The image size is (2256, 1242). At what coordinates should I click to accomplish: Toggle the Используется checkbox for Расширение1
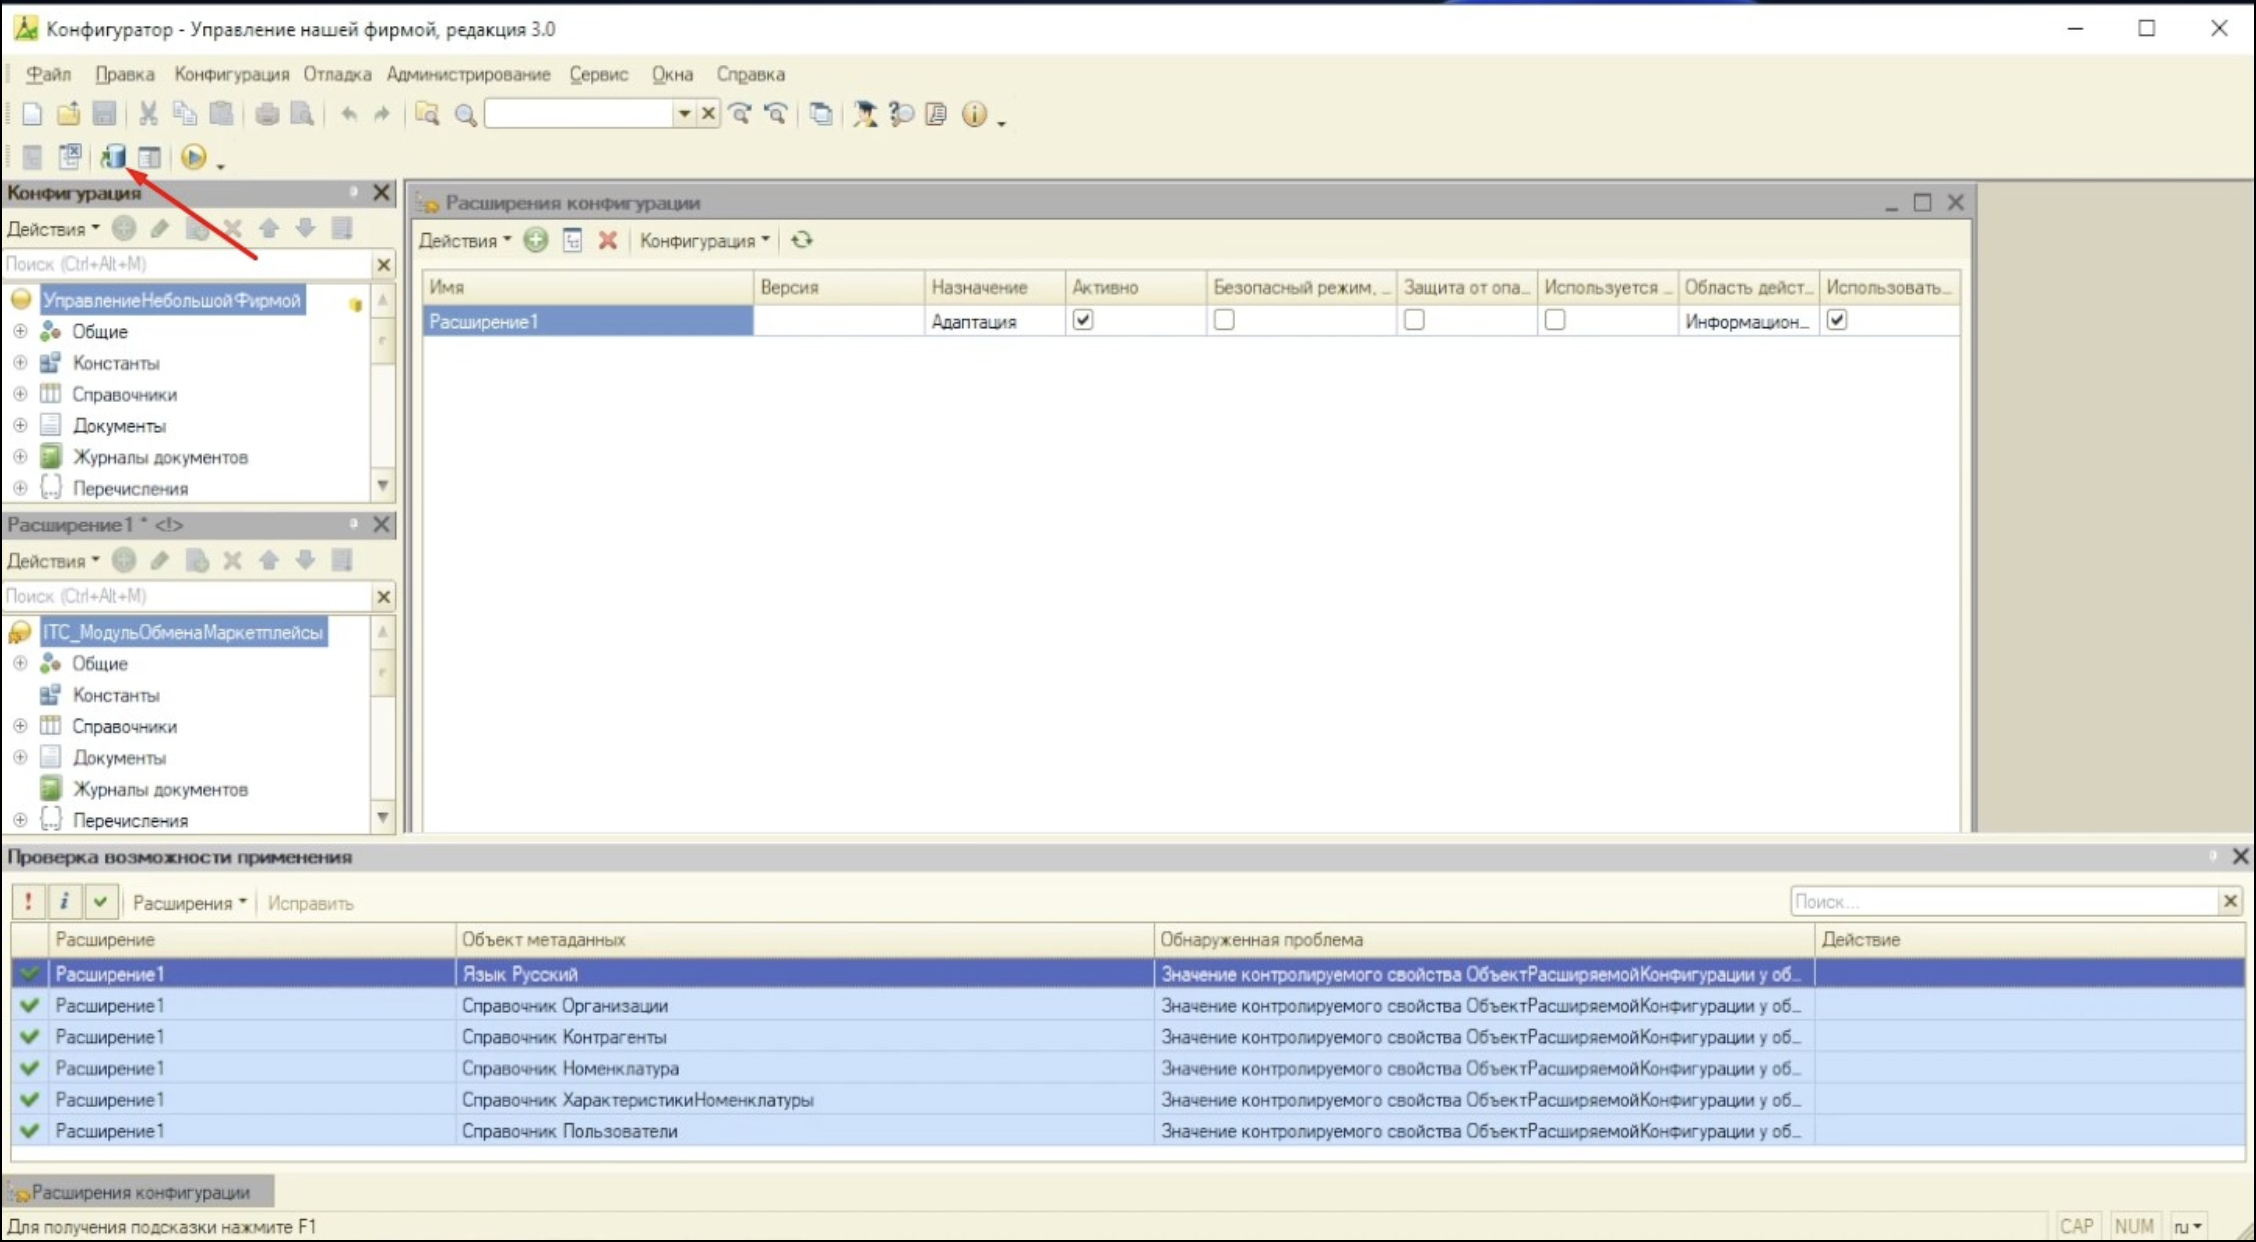(1555, 320)
